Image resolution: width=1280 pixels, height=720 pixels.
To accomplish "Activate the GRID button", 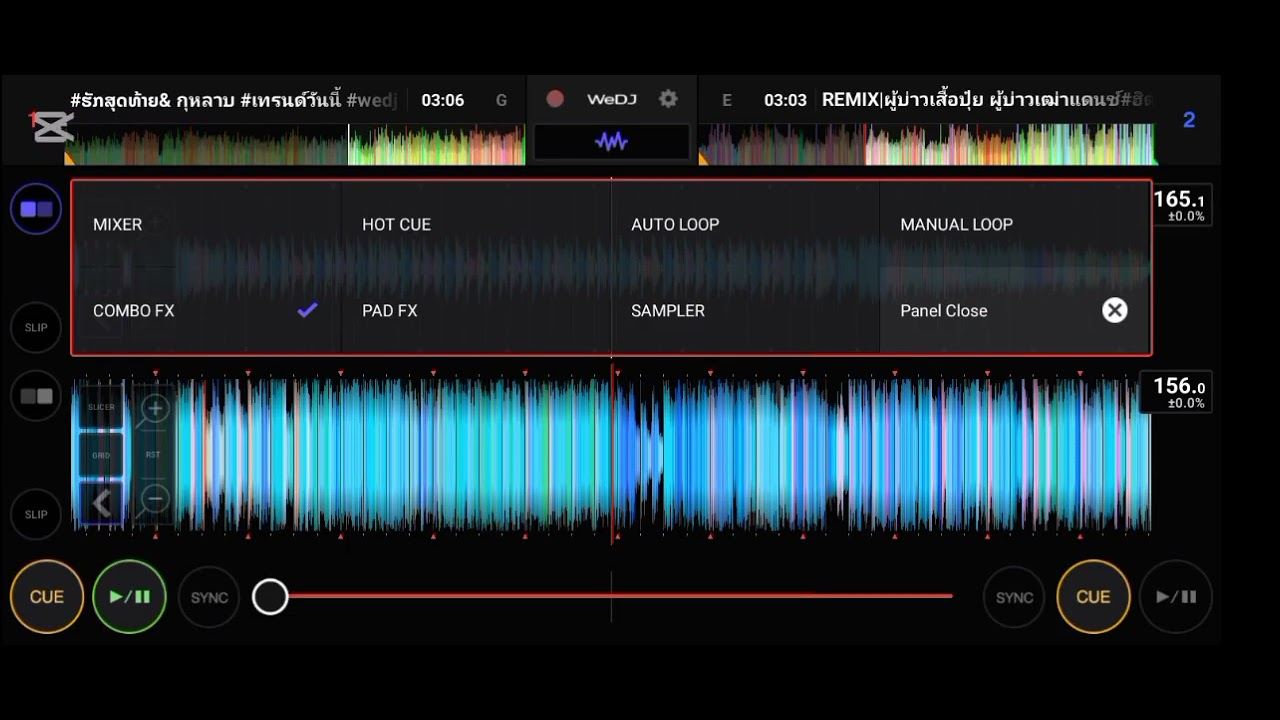I will pos(101,455).
